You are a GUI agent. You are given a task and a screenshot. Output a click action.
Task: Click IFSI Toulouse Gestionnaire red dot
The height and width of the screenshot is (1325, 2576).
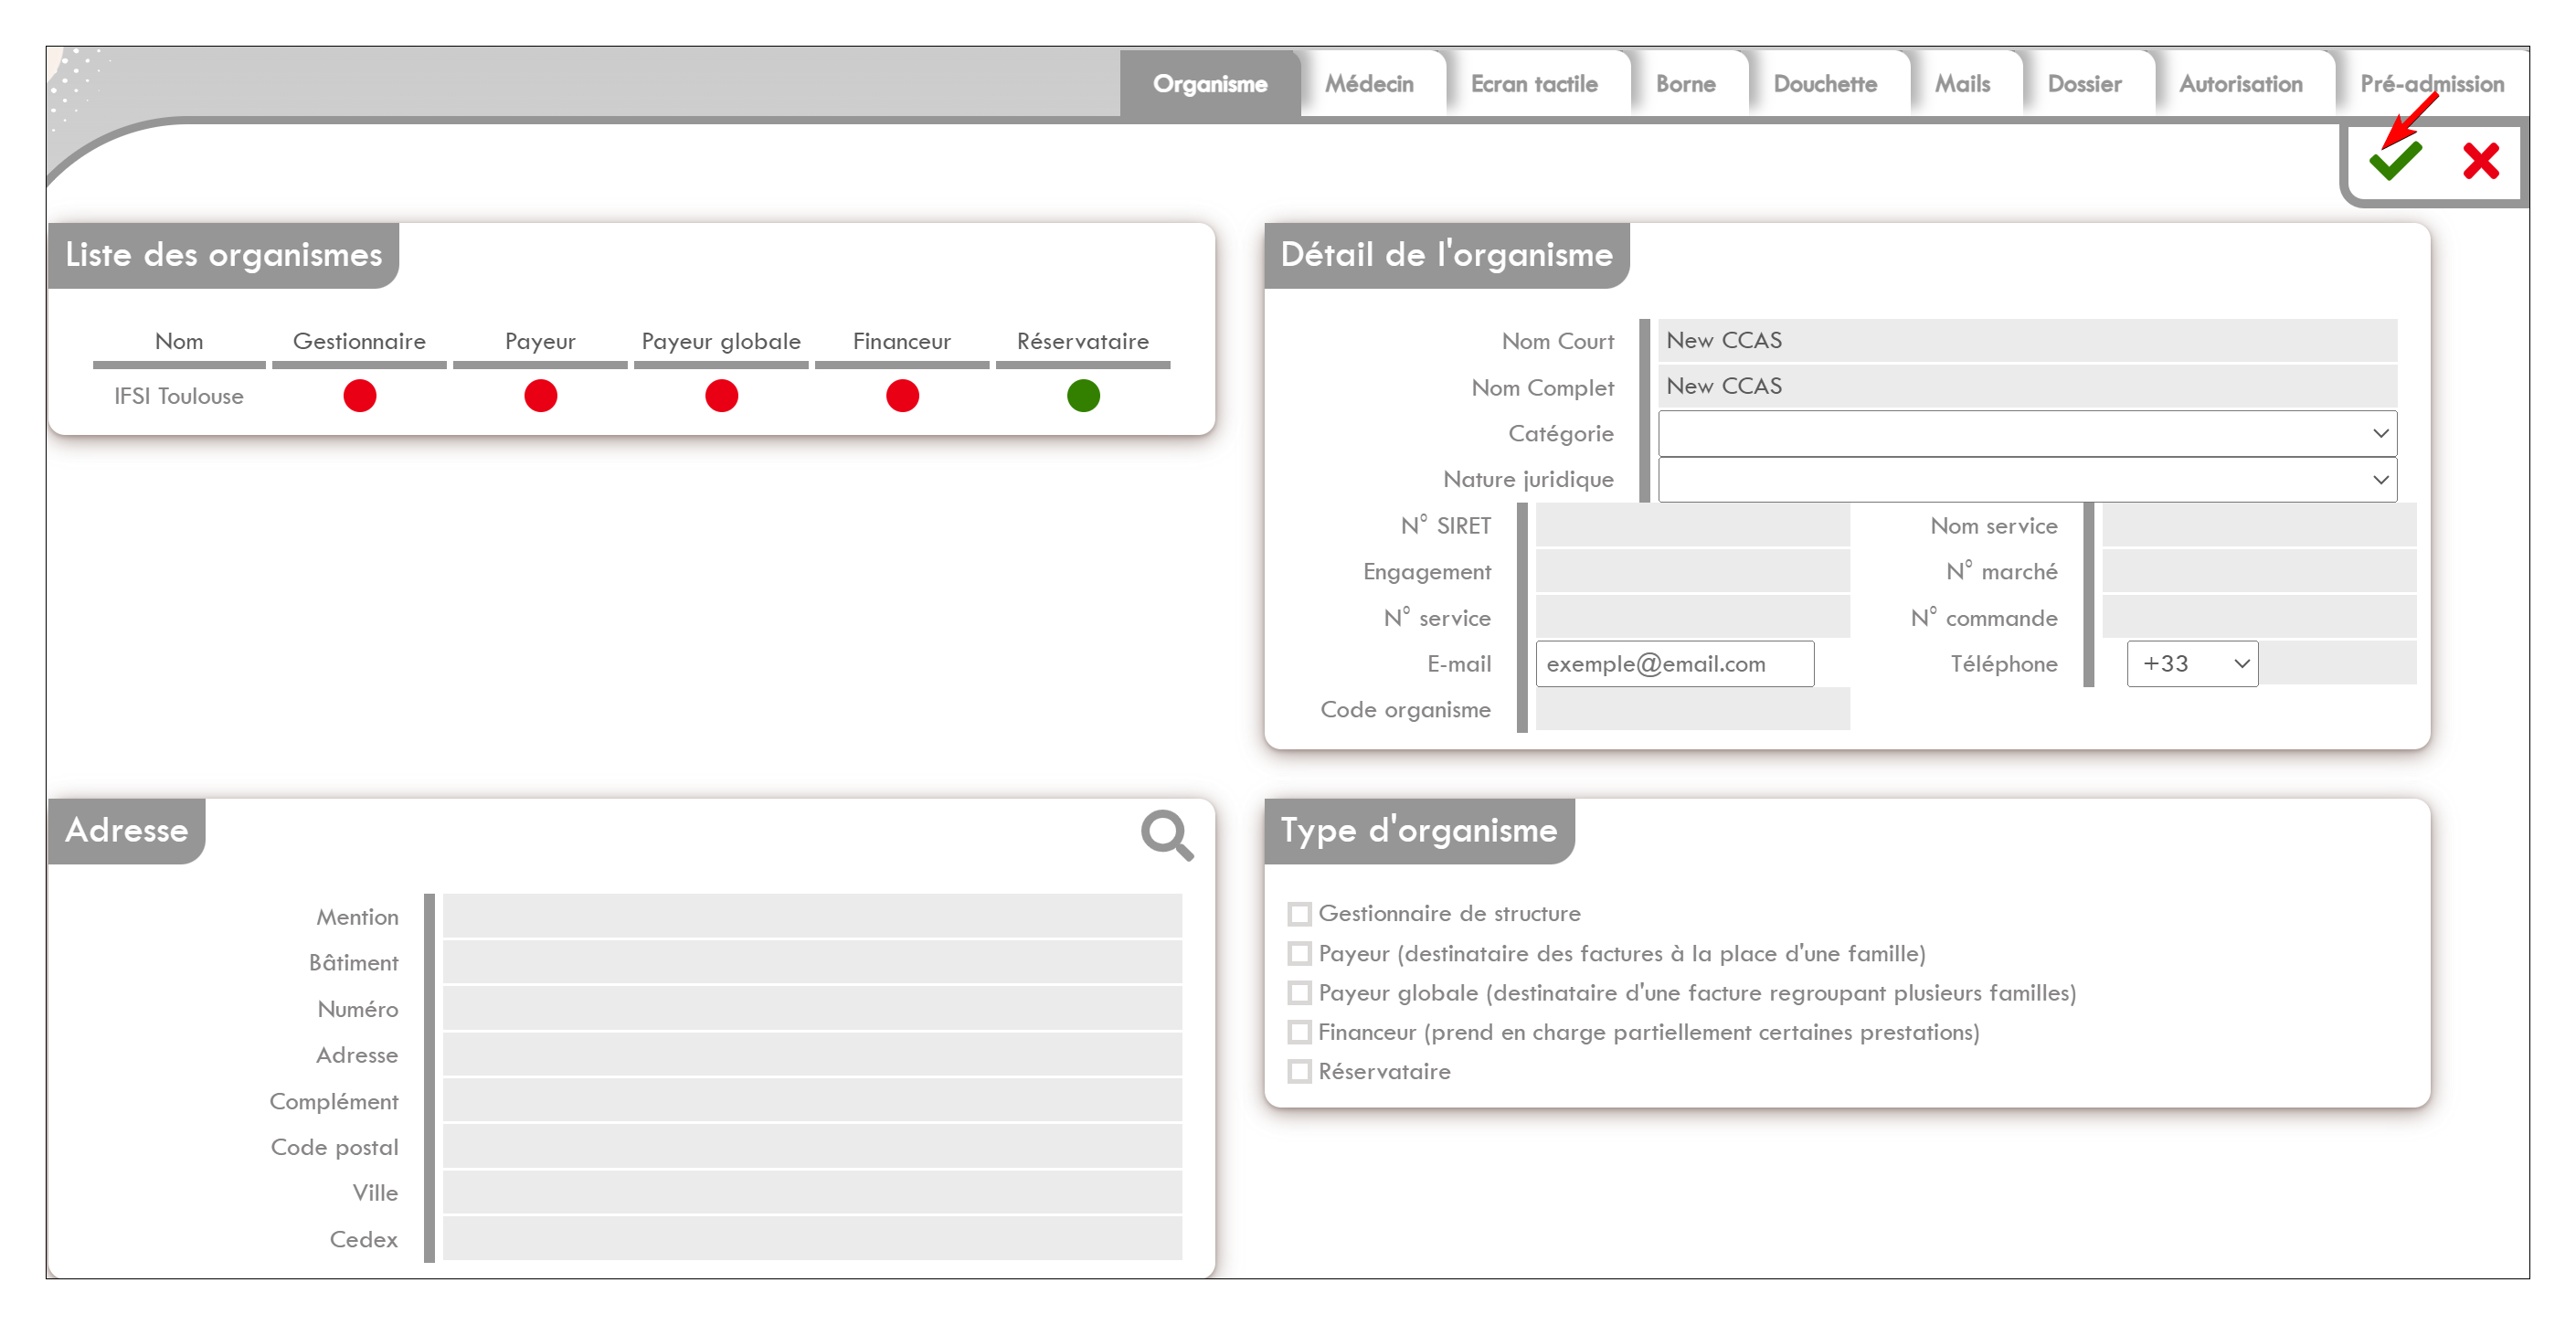click(x=360, y=396)
